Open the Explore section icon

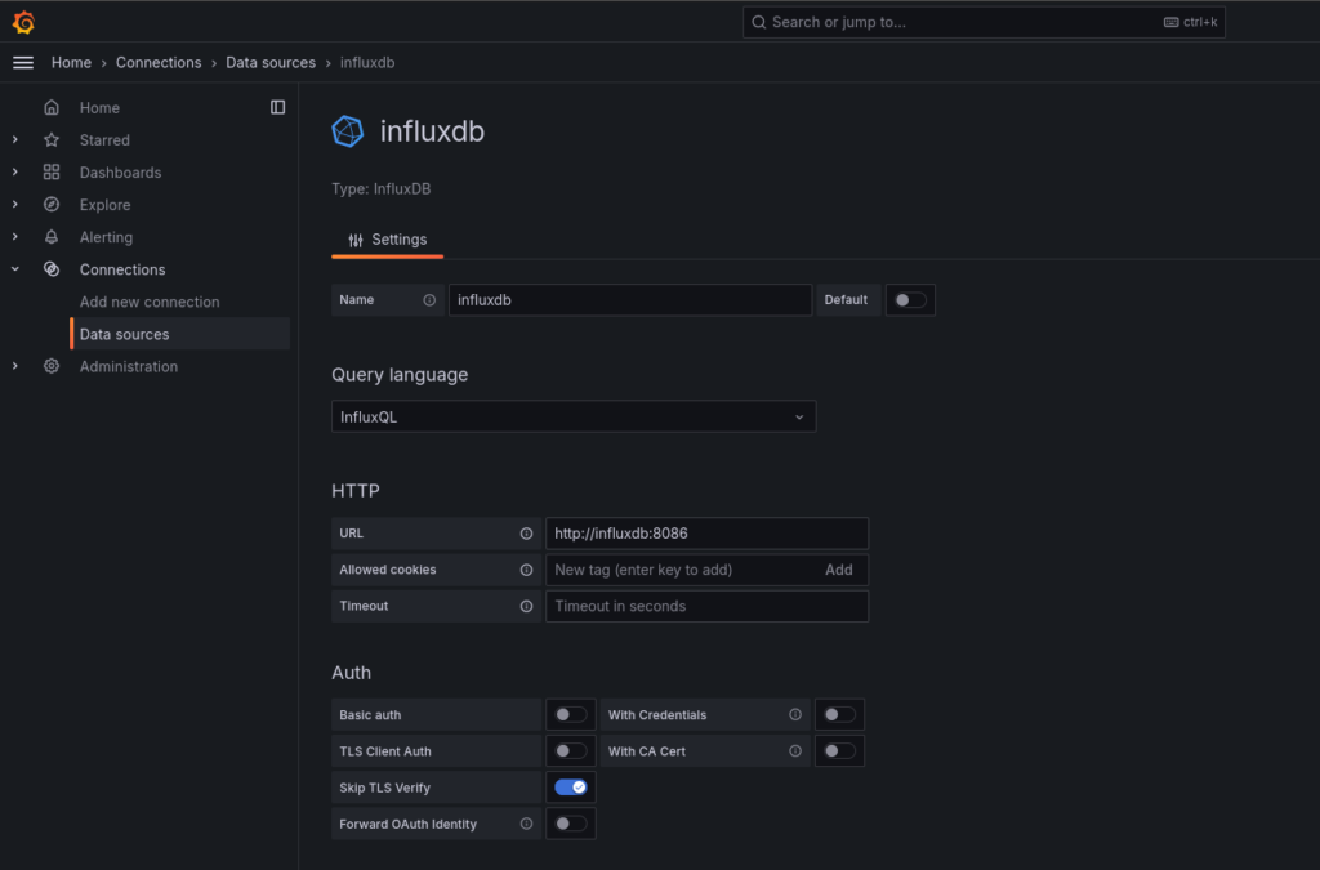coord(51,204)
